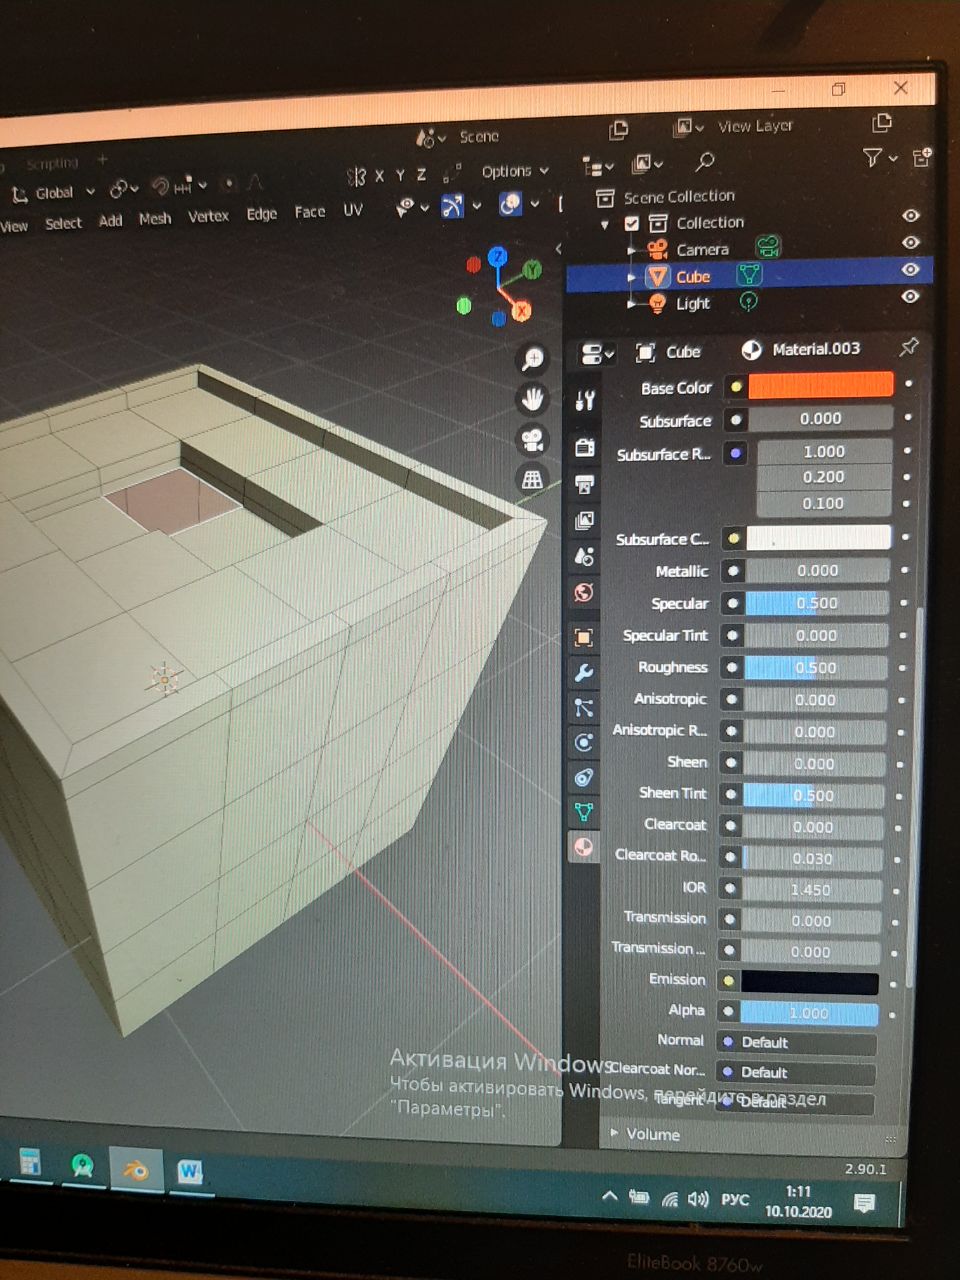Toggle visibility eye for Collection
This screenshot has width=960, height=1280.
[x=910, y=215]
